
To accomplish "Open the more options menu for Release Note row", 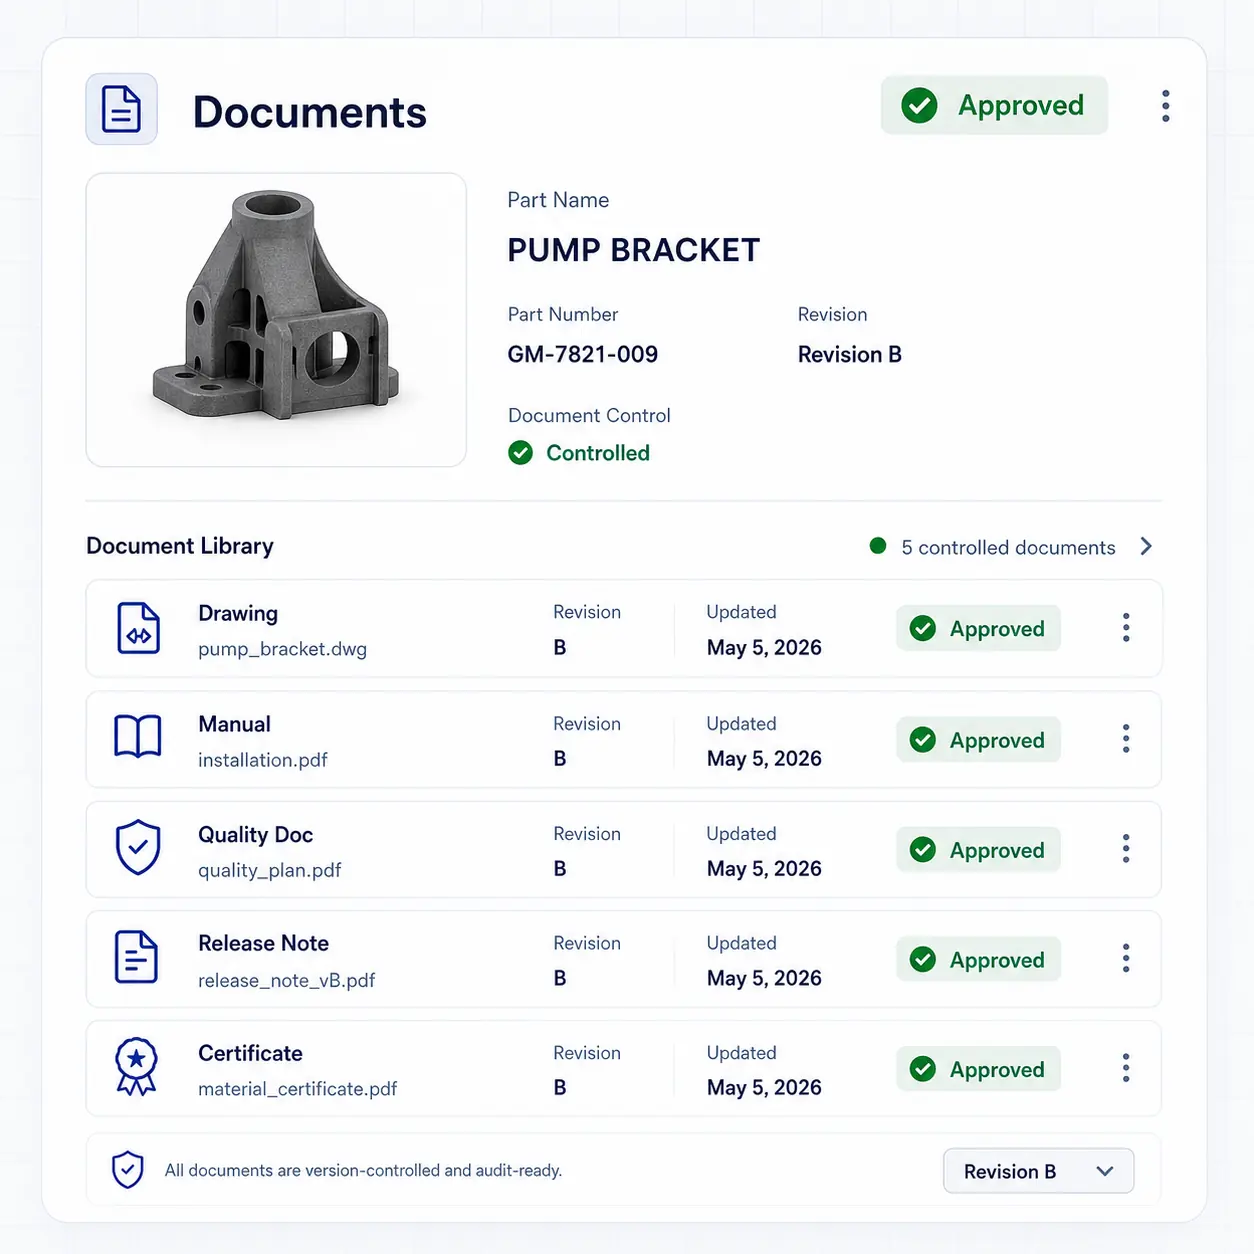I will (x=1126, y=959).
